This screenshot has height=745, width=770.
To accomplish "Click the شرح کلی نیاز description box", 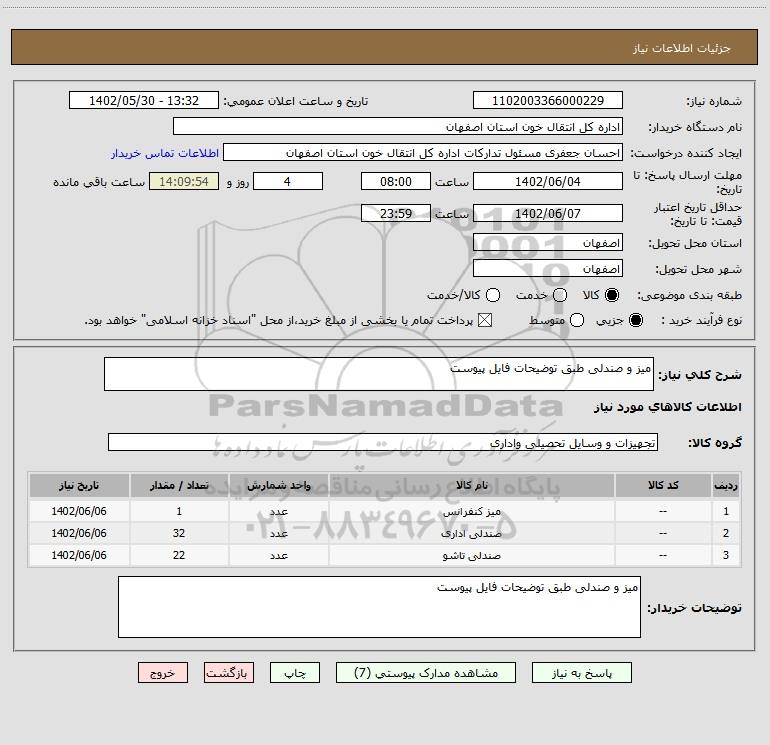I will point(379,374).
